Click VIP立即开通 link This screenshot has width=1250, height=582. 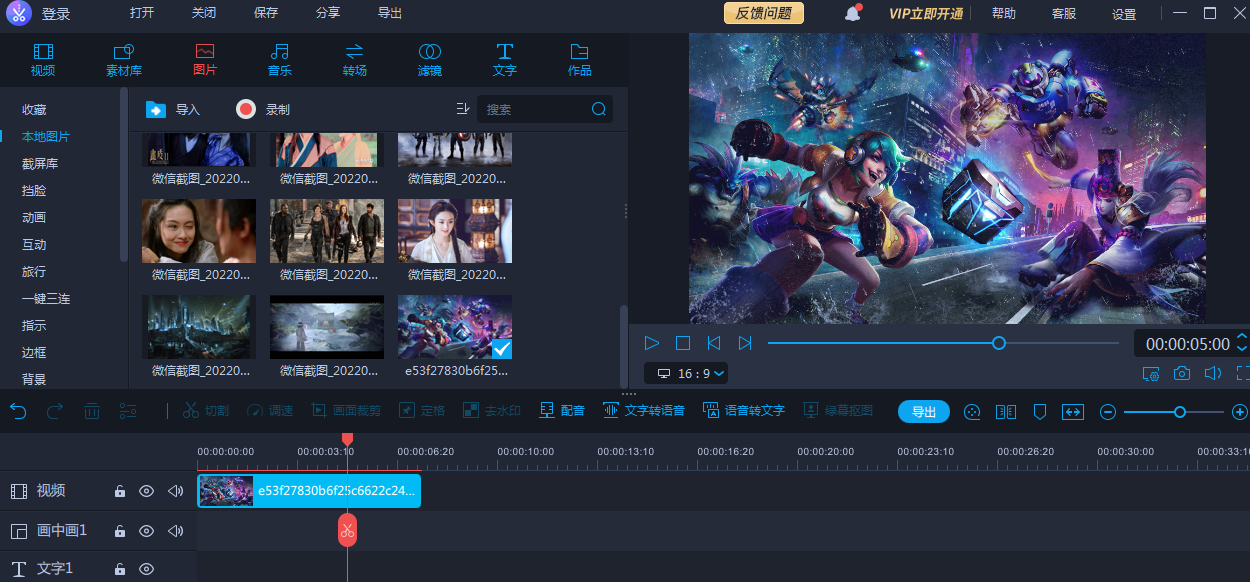point(926,13)
